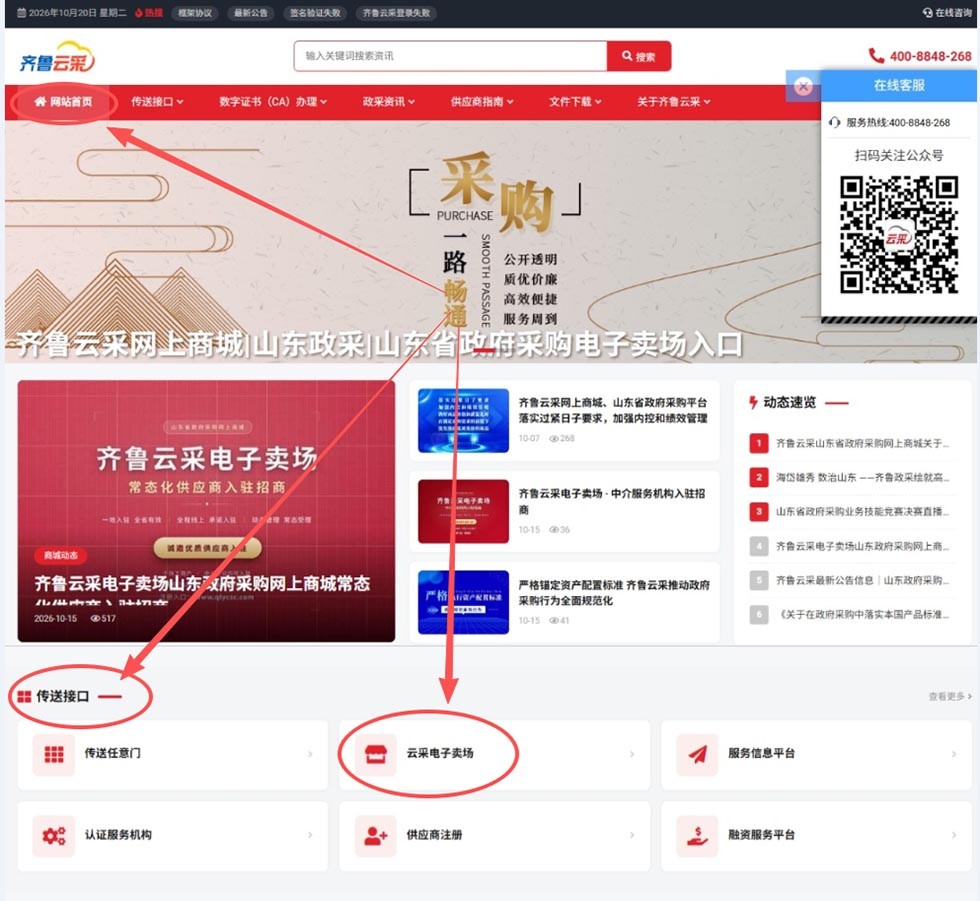Click chevron on the 服务信息平台 card

[x=954, y=754]
